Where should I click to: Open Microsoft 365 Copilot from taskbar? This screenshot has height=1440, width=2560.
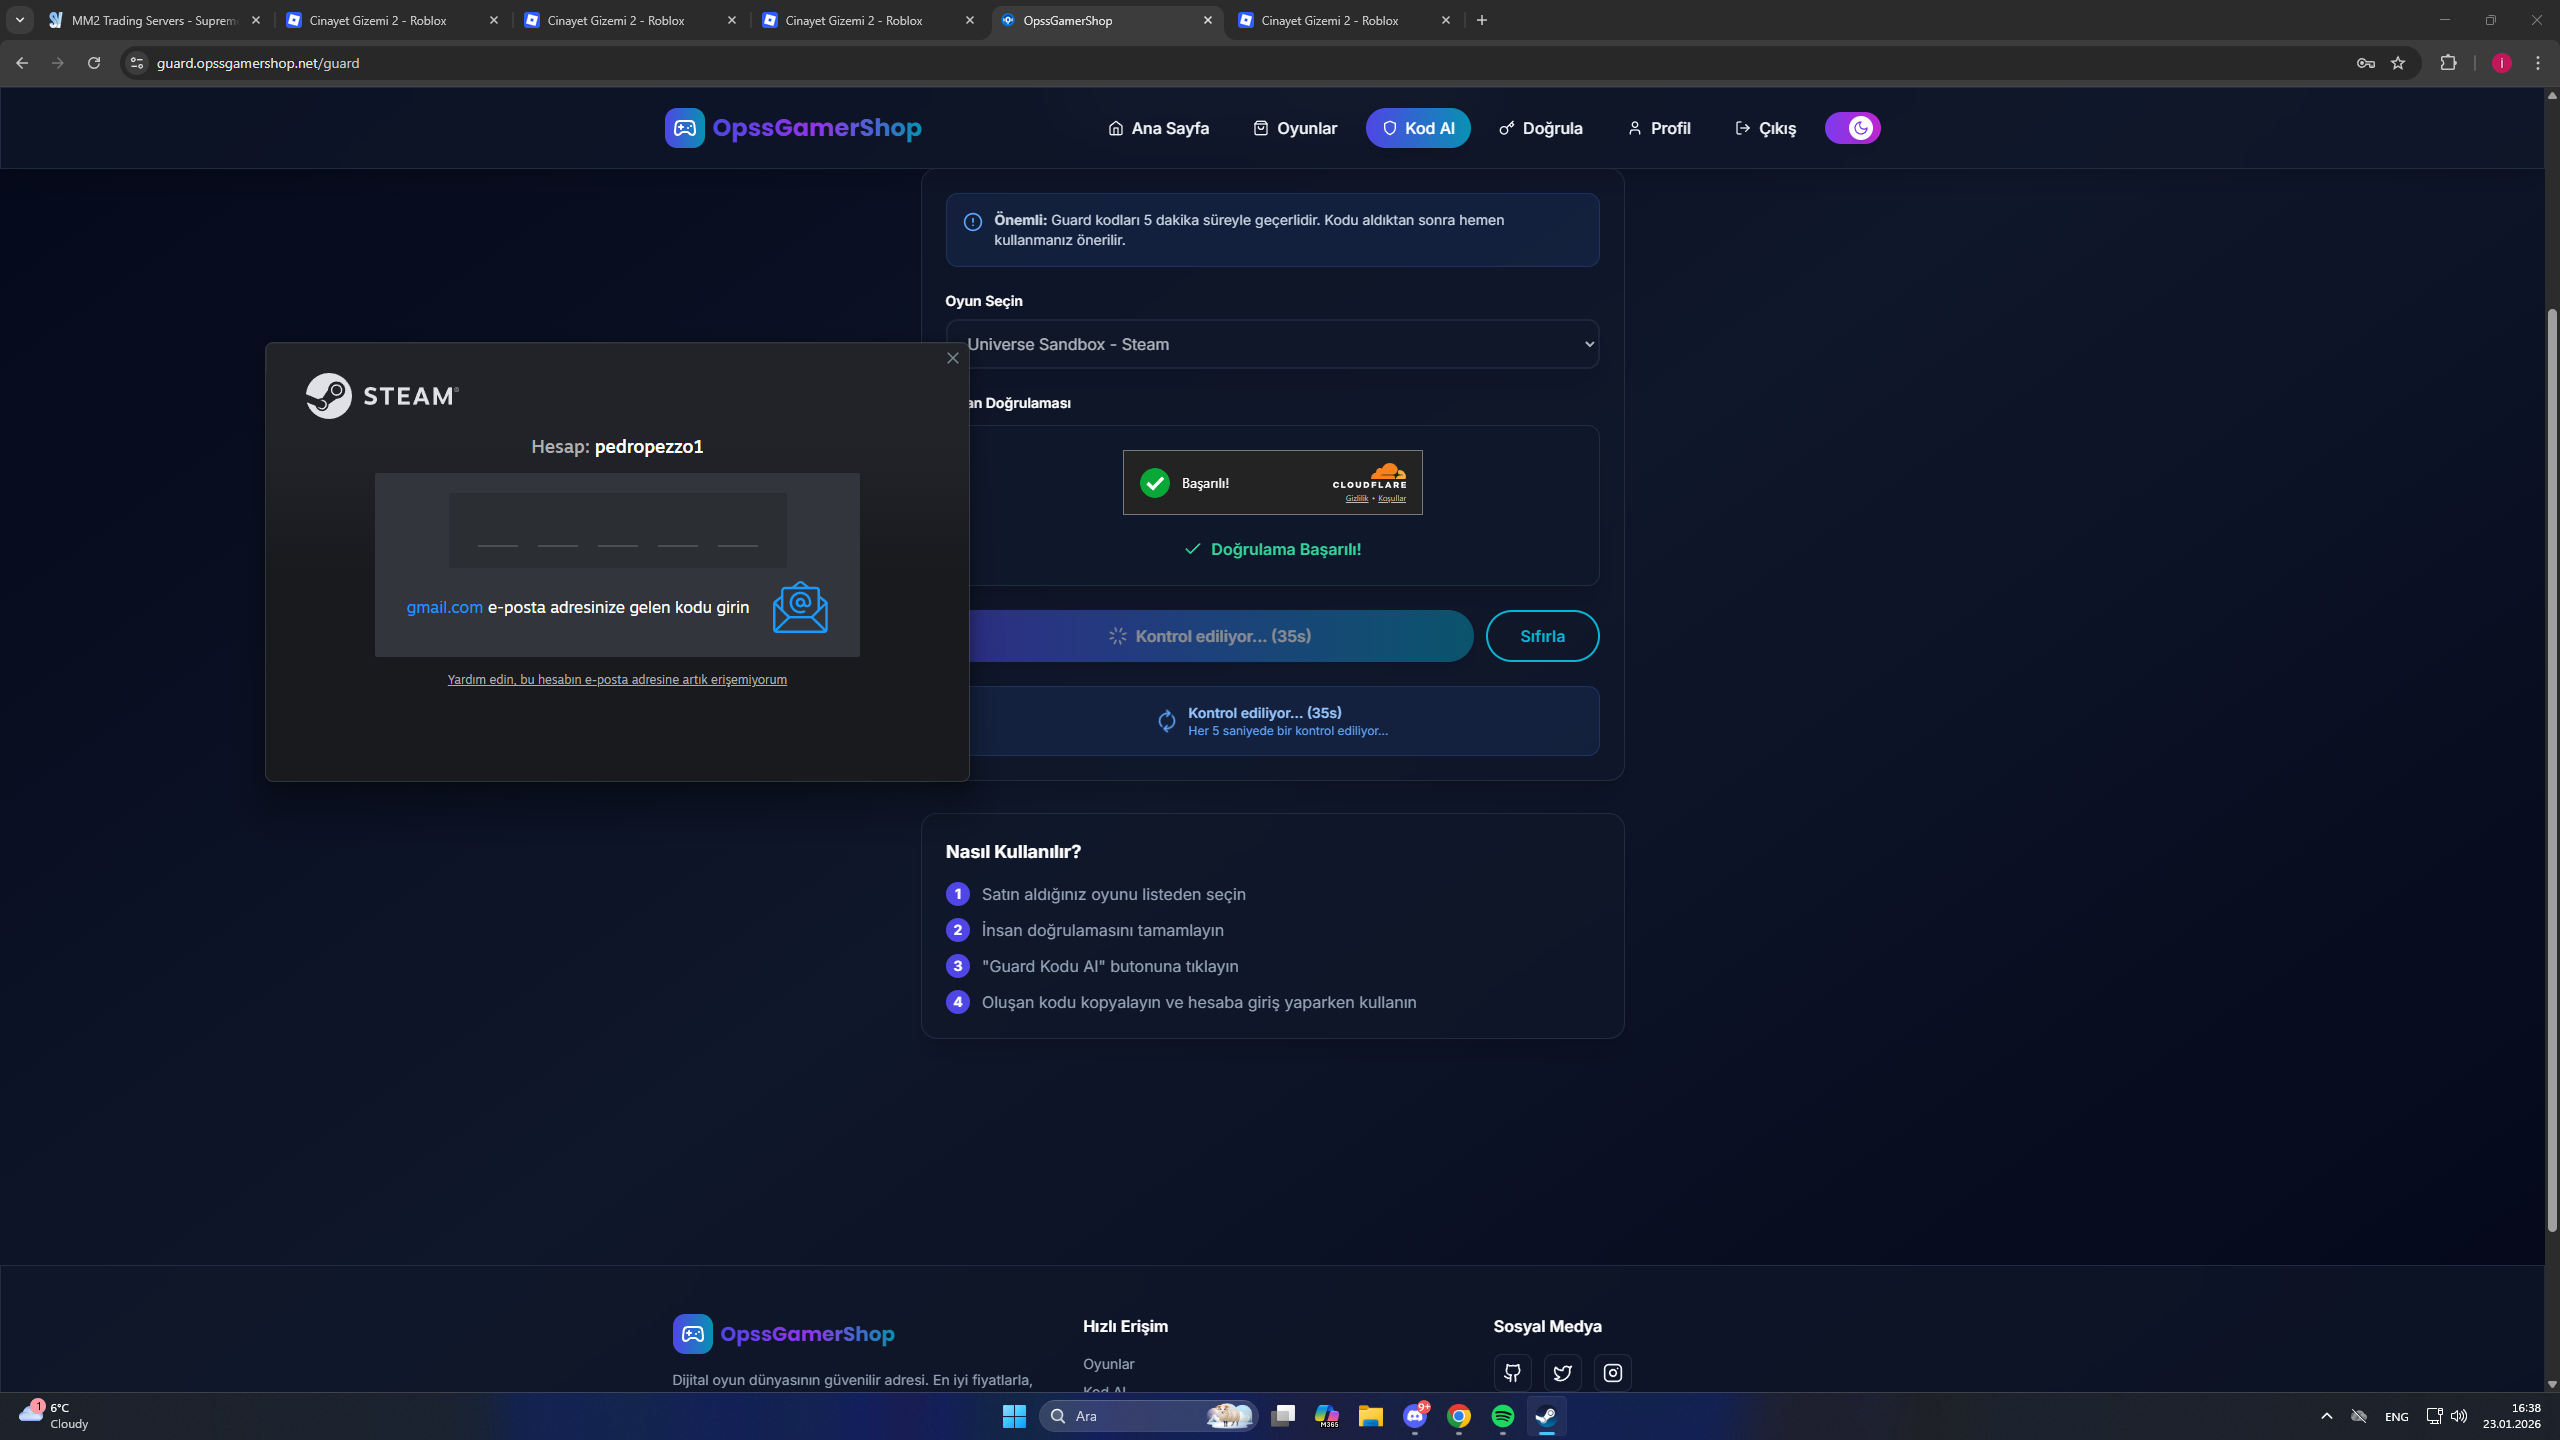coord(1327,1416)
